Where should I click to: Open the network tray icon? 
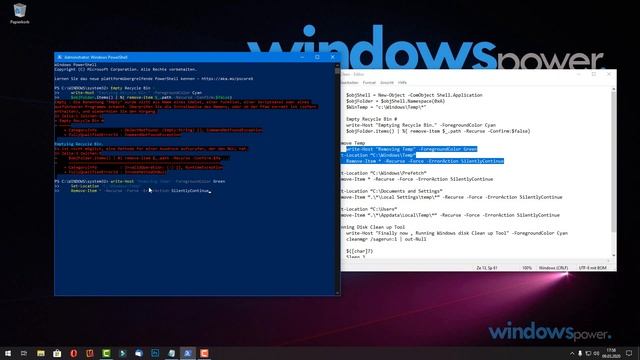[x=588, y=353]
